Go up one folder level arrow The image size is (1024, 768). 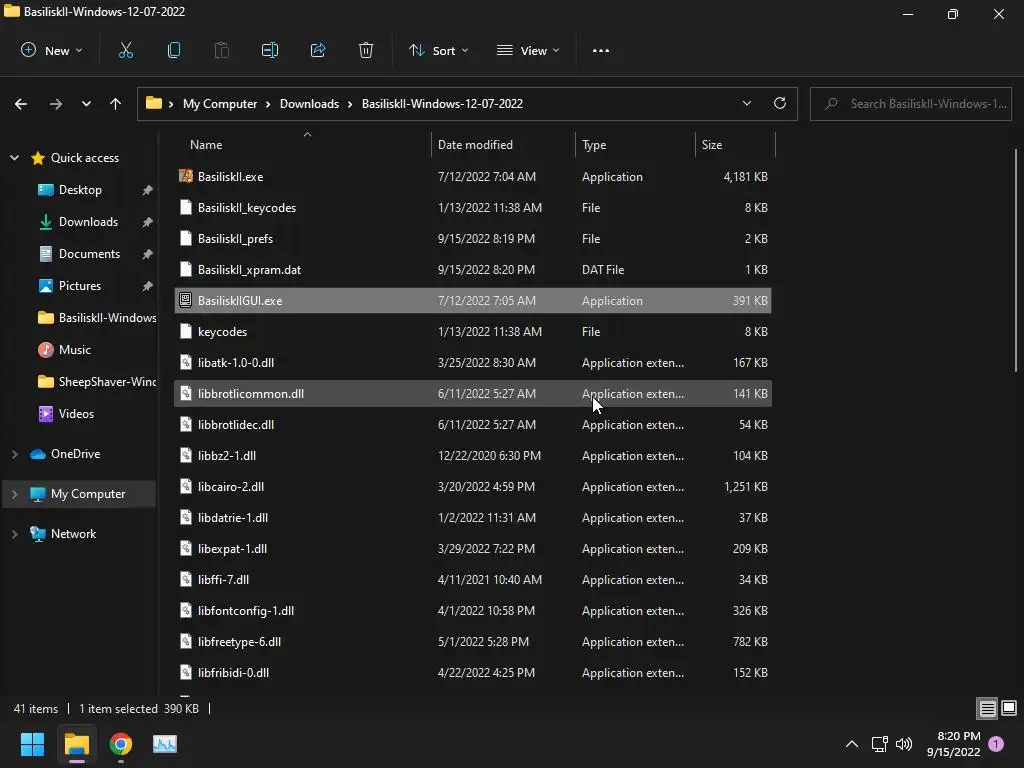[116, 104]
